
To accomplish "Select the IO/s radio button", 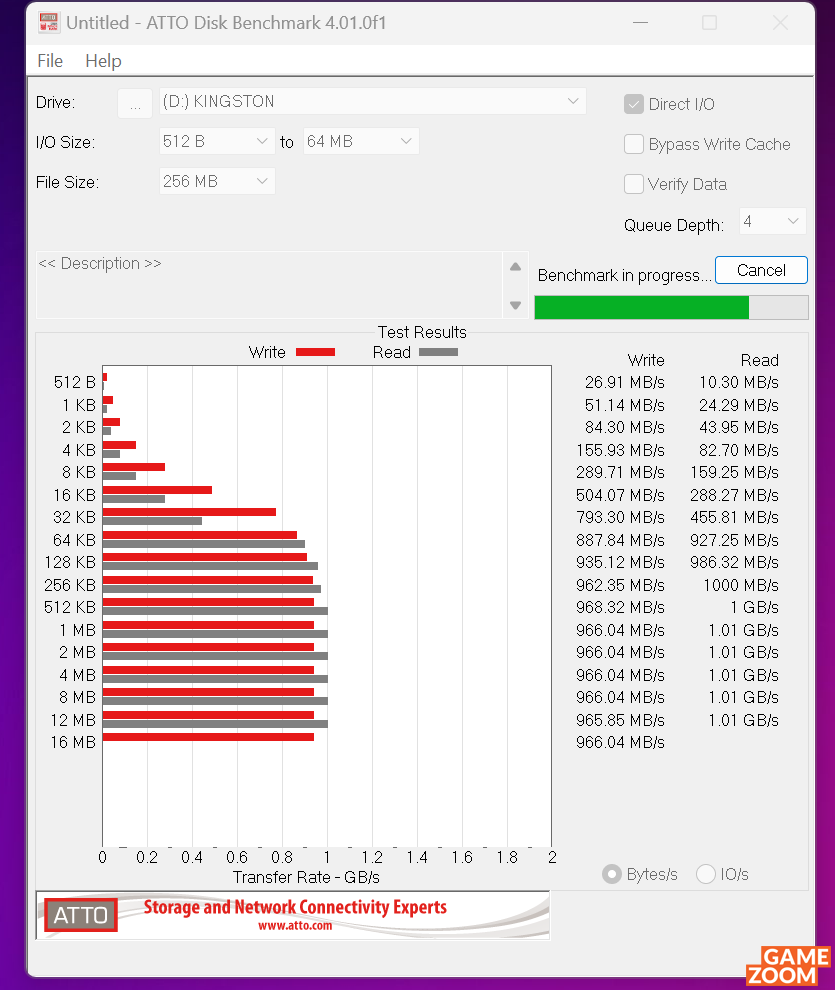I will point(706,874).
